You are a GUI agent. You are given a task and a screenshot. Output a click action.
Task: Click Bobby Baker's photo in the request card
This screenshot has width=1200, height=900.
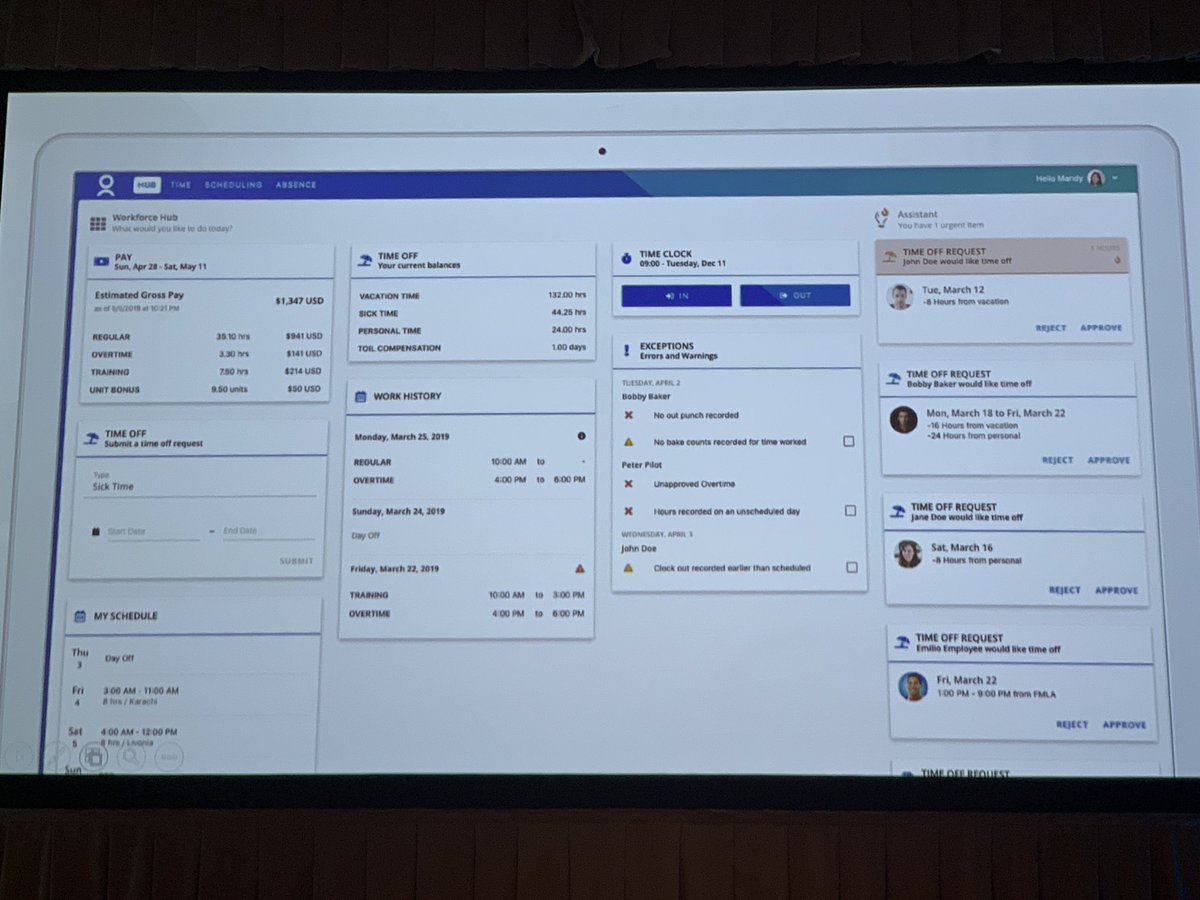tap(903, 419)
